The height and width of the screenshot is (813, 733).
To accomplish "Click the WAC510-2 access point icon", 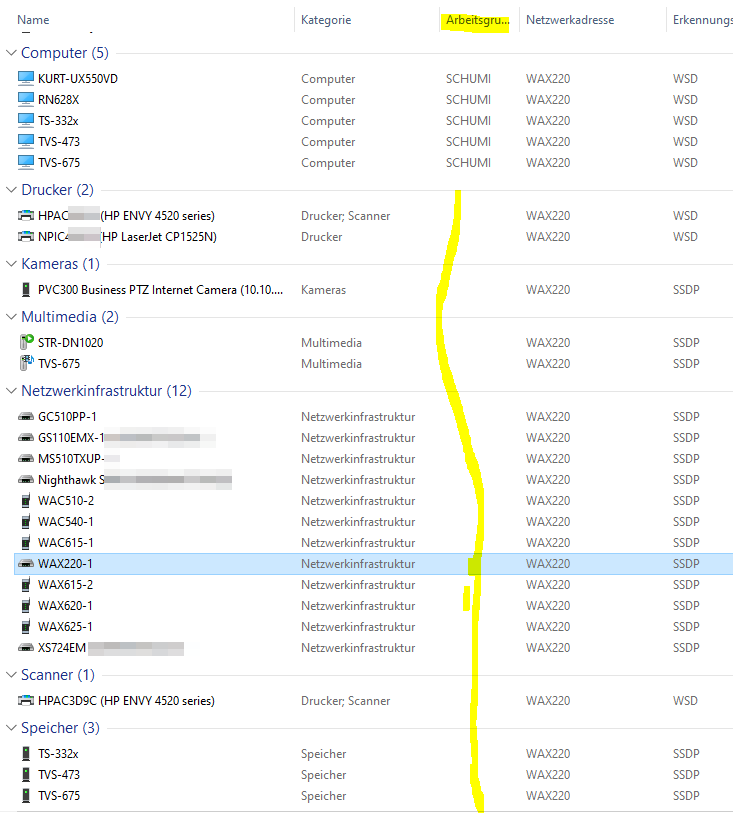I will point(26,500).
